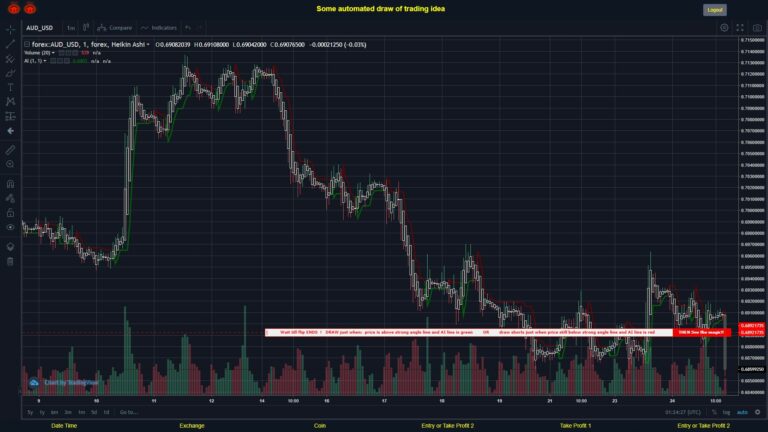Click the back arrow icon in left toolbar
Viewport: 768px width, 432px height.
pos(10,131)
